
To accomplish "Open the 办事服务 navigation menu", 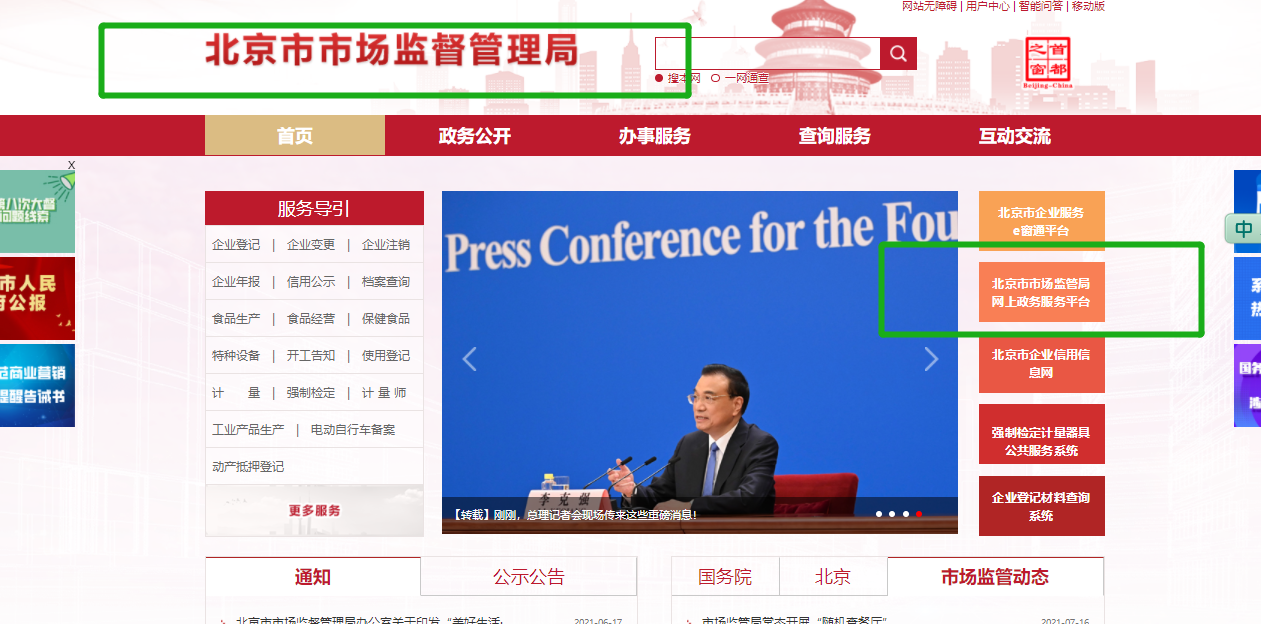I will point(655,136).
